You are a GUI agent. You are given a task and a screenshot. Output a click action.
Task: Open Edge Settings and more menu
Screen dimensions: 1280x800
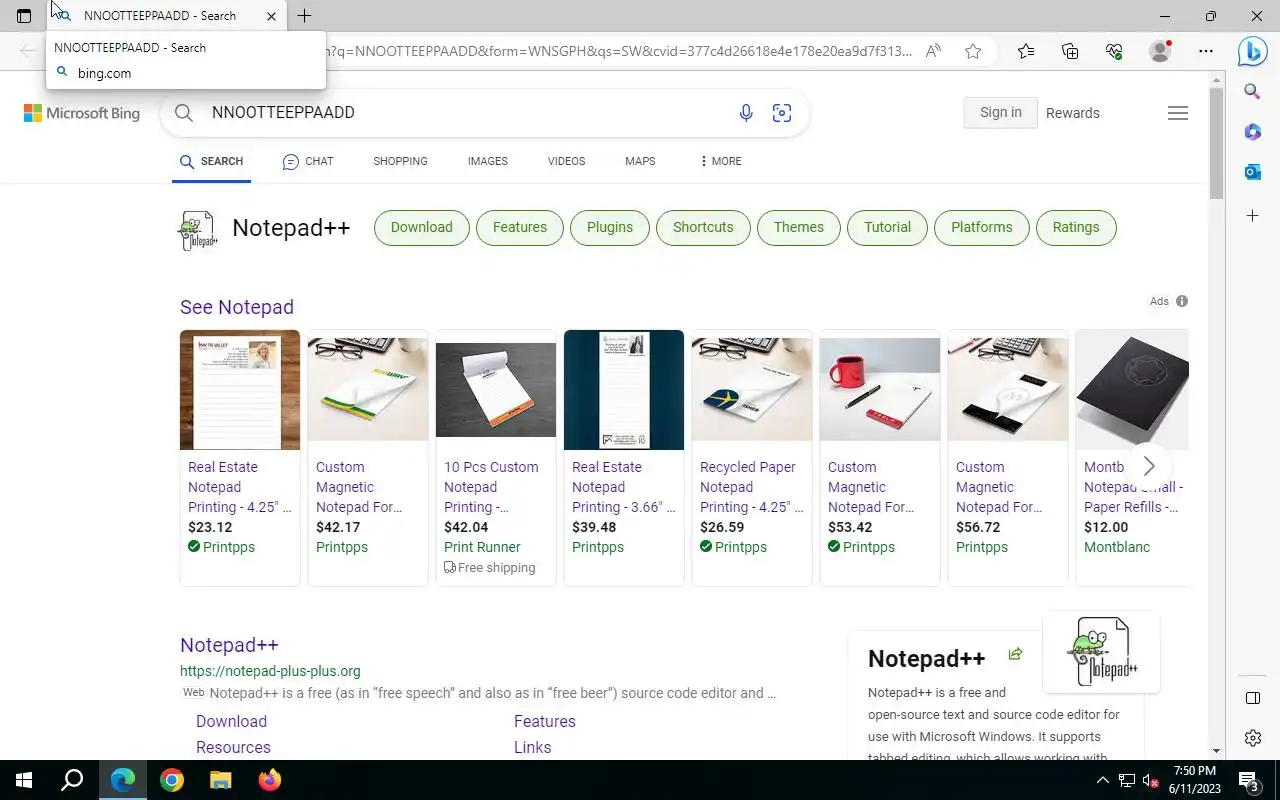(x=1206, y=51)
